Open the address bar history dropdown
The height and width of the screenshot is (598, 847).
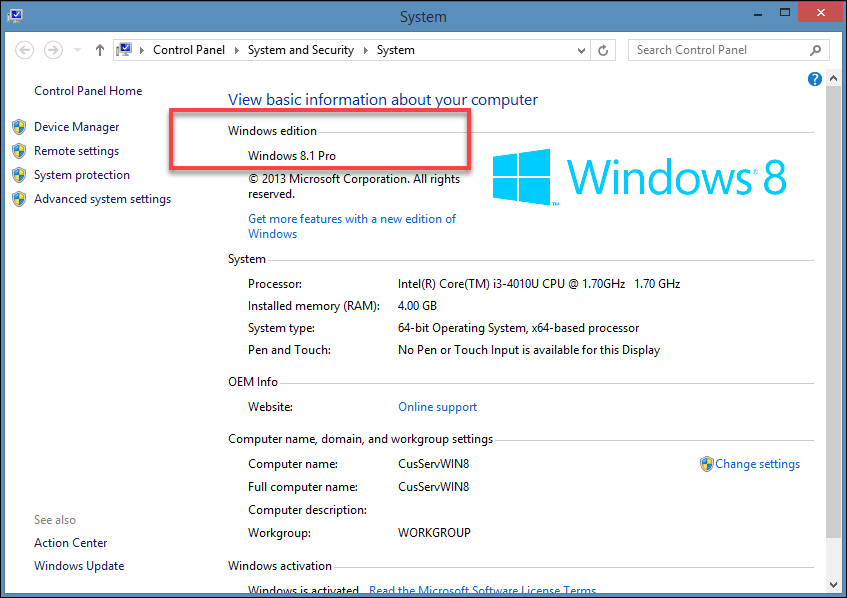[581, 50]
